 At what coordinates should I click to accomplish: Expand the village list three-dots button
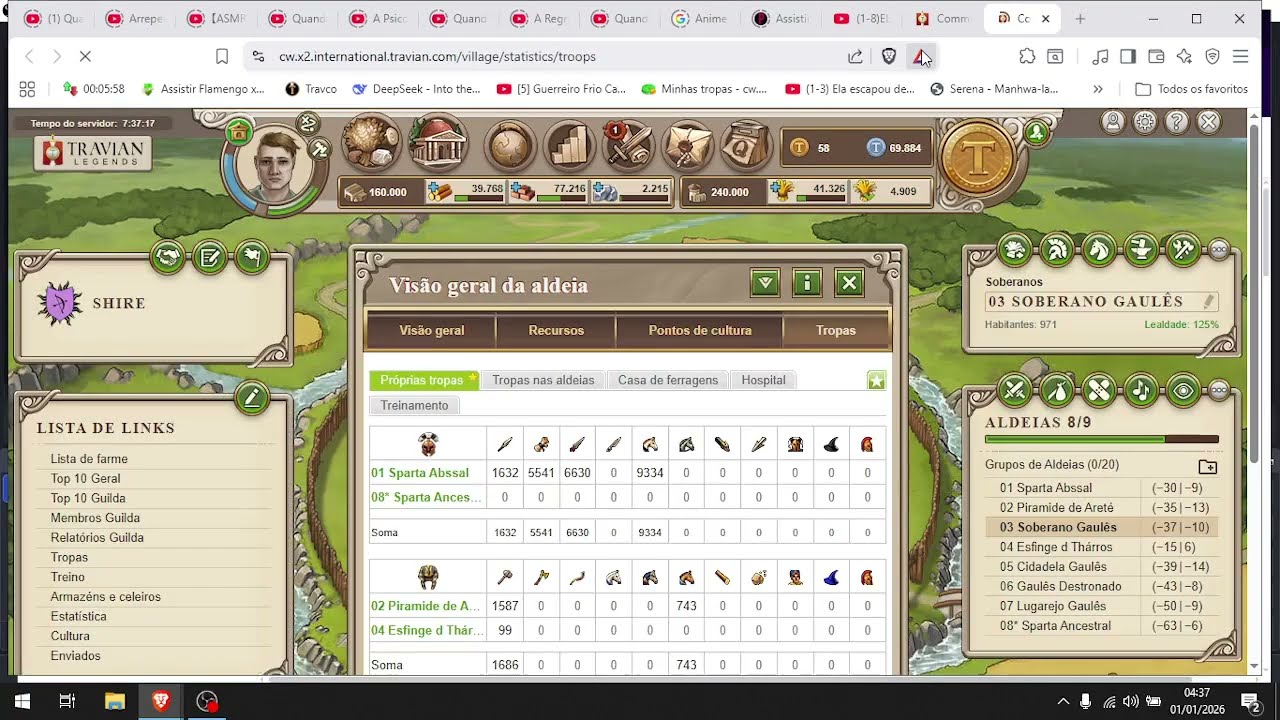[x=1219, y=390]
